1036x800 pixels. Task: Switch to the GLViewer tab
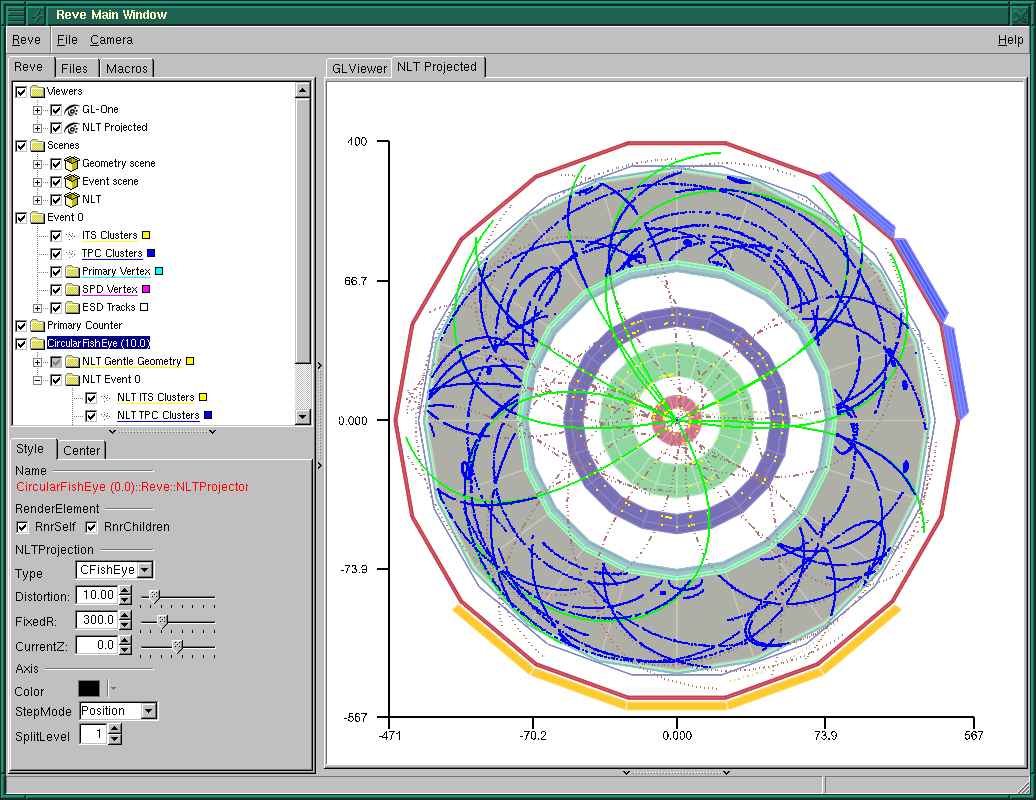358,67
